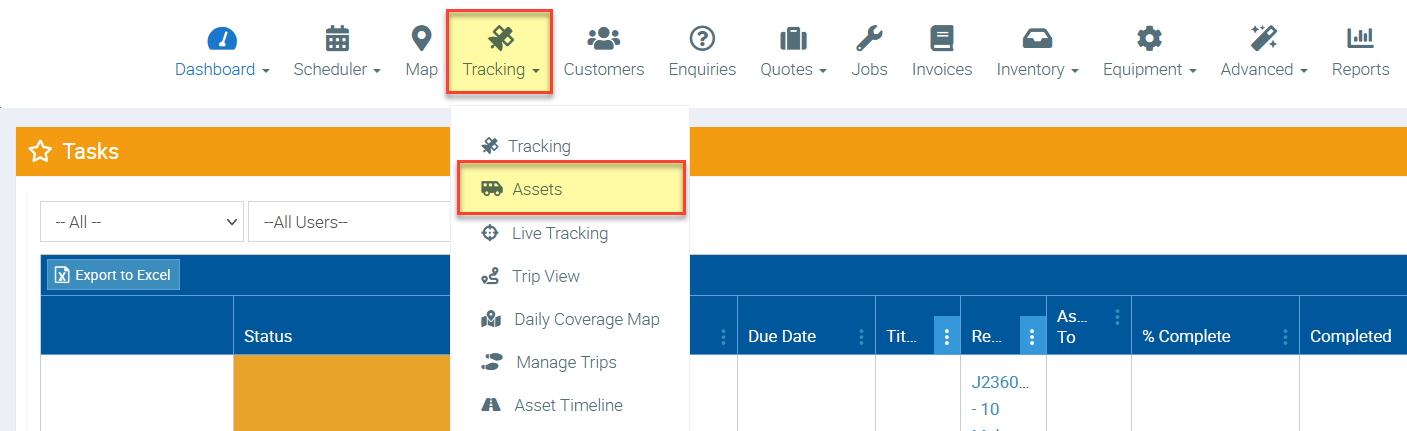Expand the Inventory dropdown menu
The height and width of the screenshot is (431, 1407).
(x=1037, y=69)
